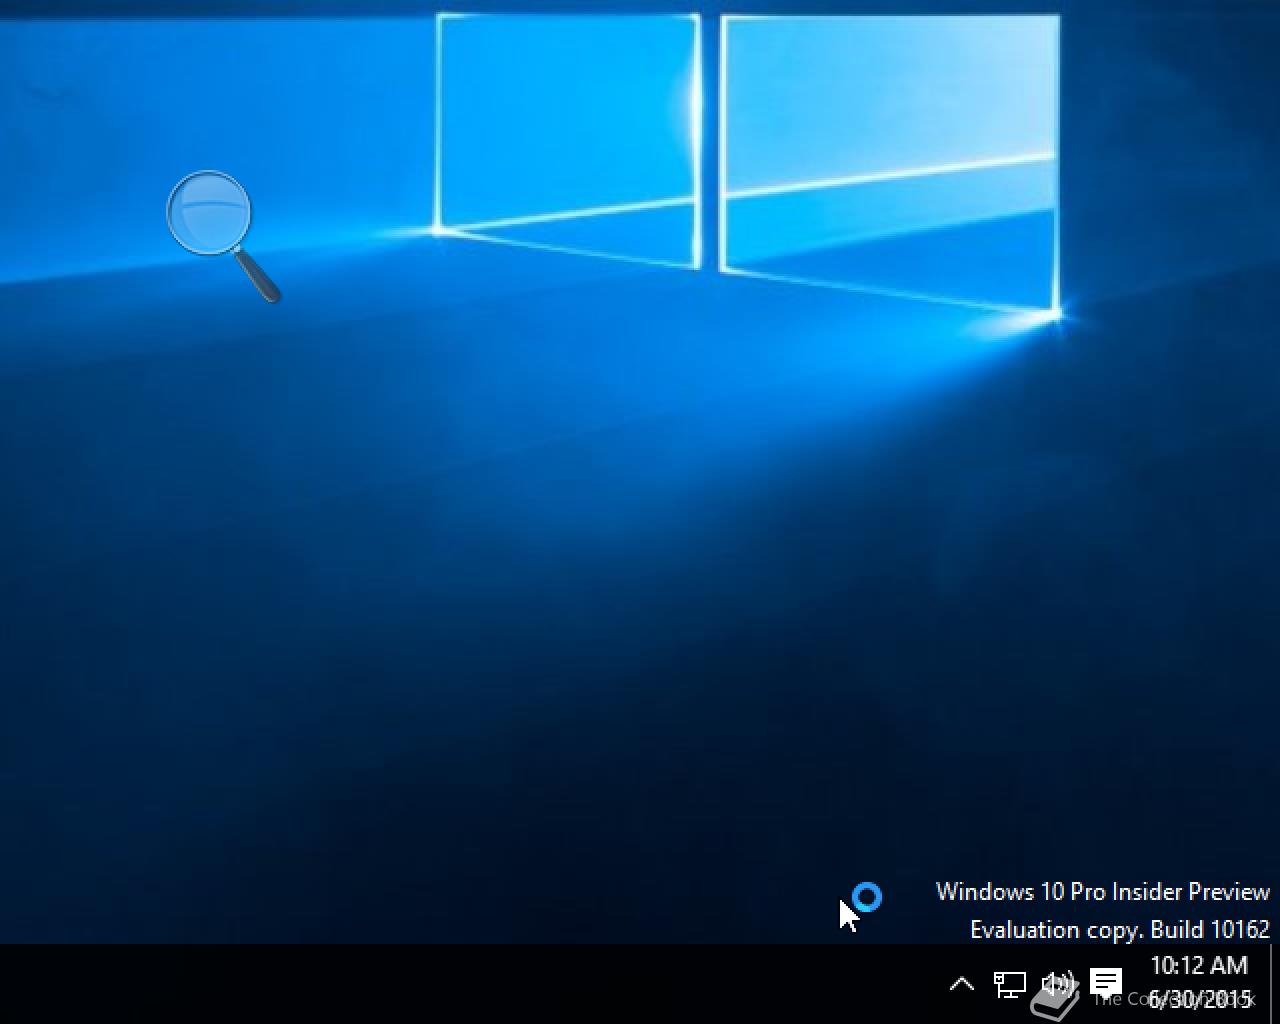Click the Magnifier glass icon on the desktop
The image size is (1280, 1024).
[x=223, y=236]
